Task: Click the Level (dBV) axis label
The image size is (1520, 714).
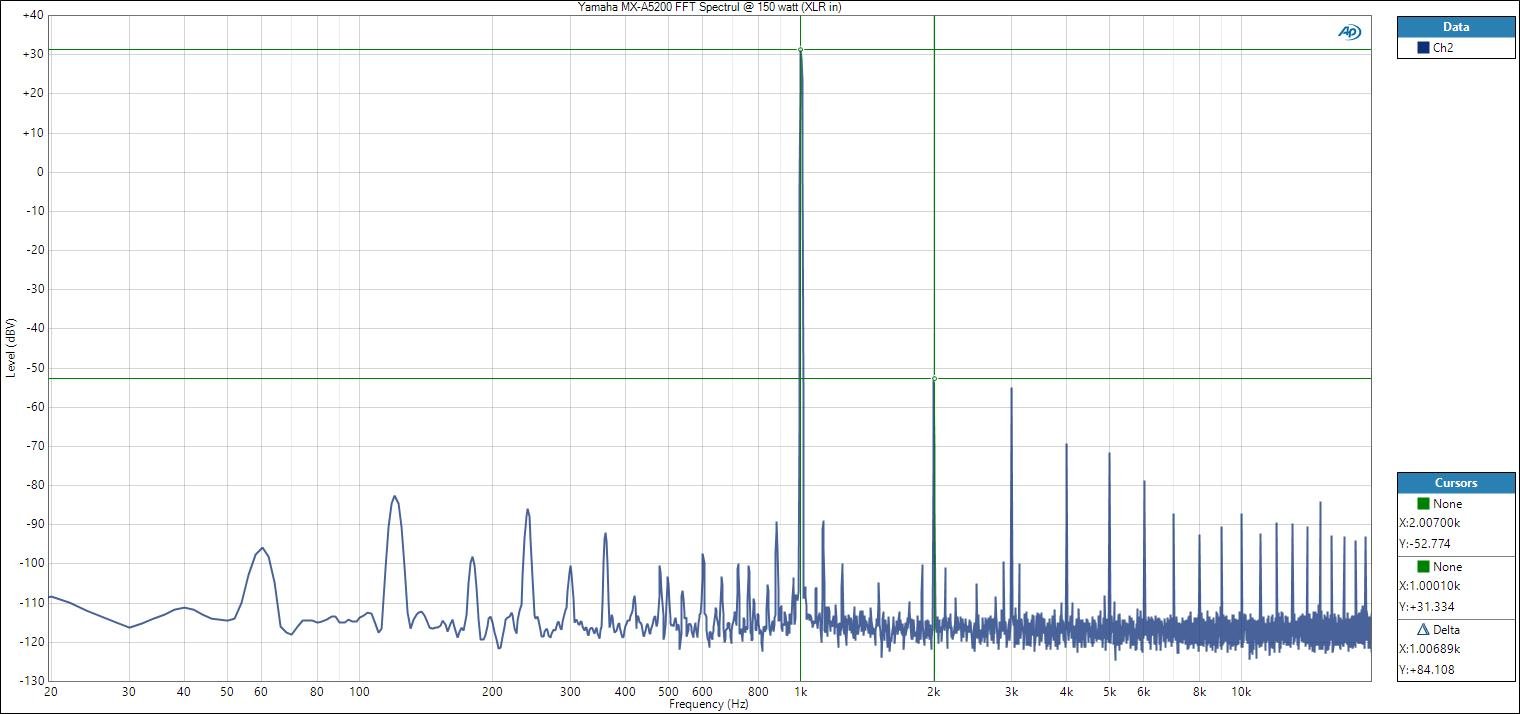Action: (x=10, y=347)
